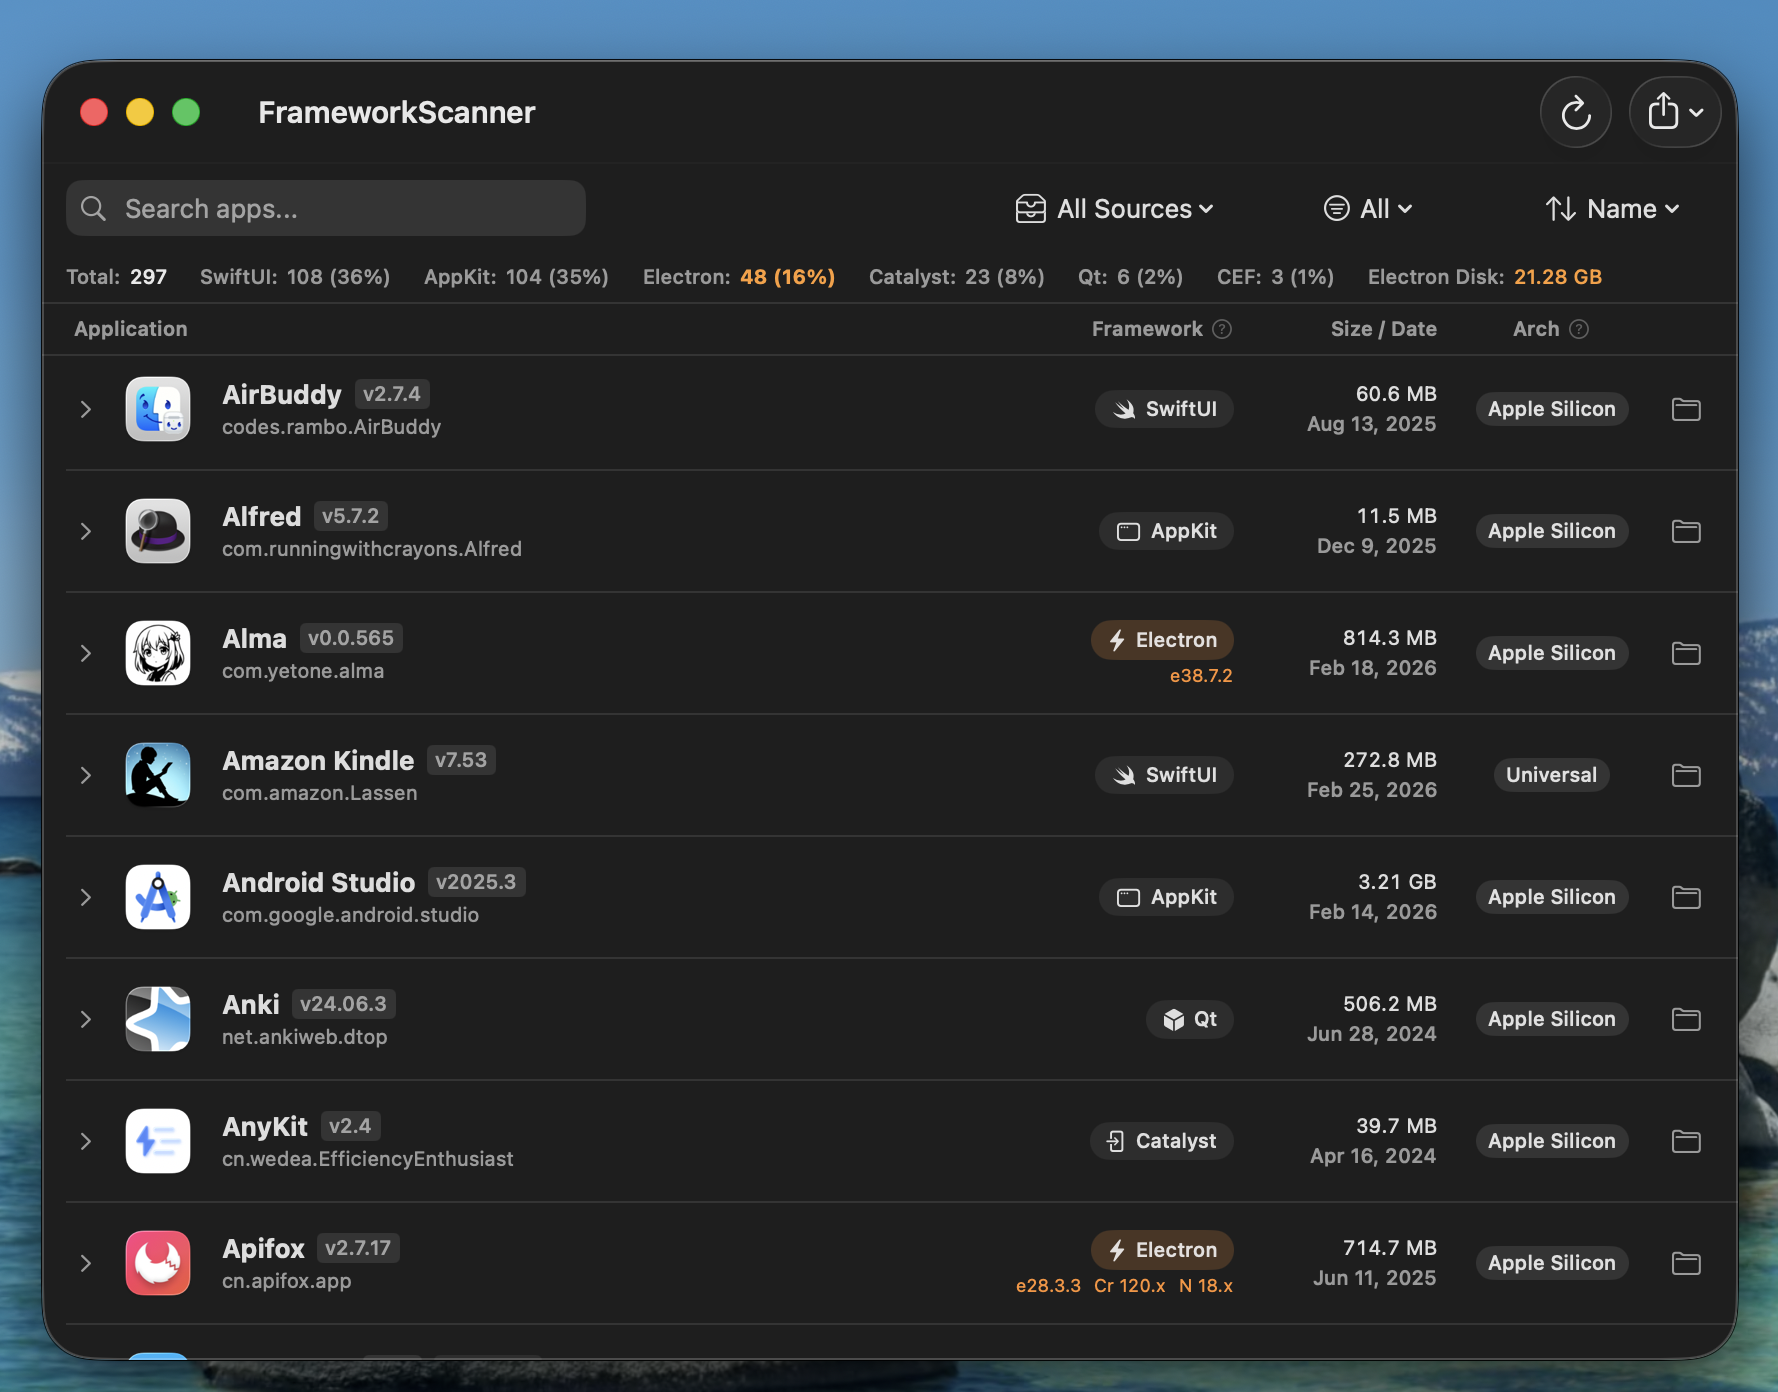Reveal Alma in Finder folder icon
Image resolution: width=1778 pixels, height=1392 pixels.
(x=1686, y=653)
